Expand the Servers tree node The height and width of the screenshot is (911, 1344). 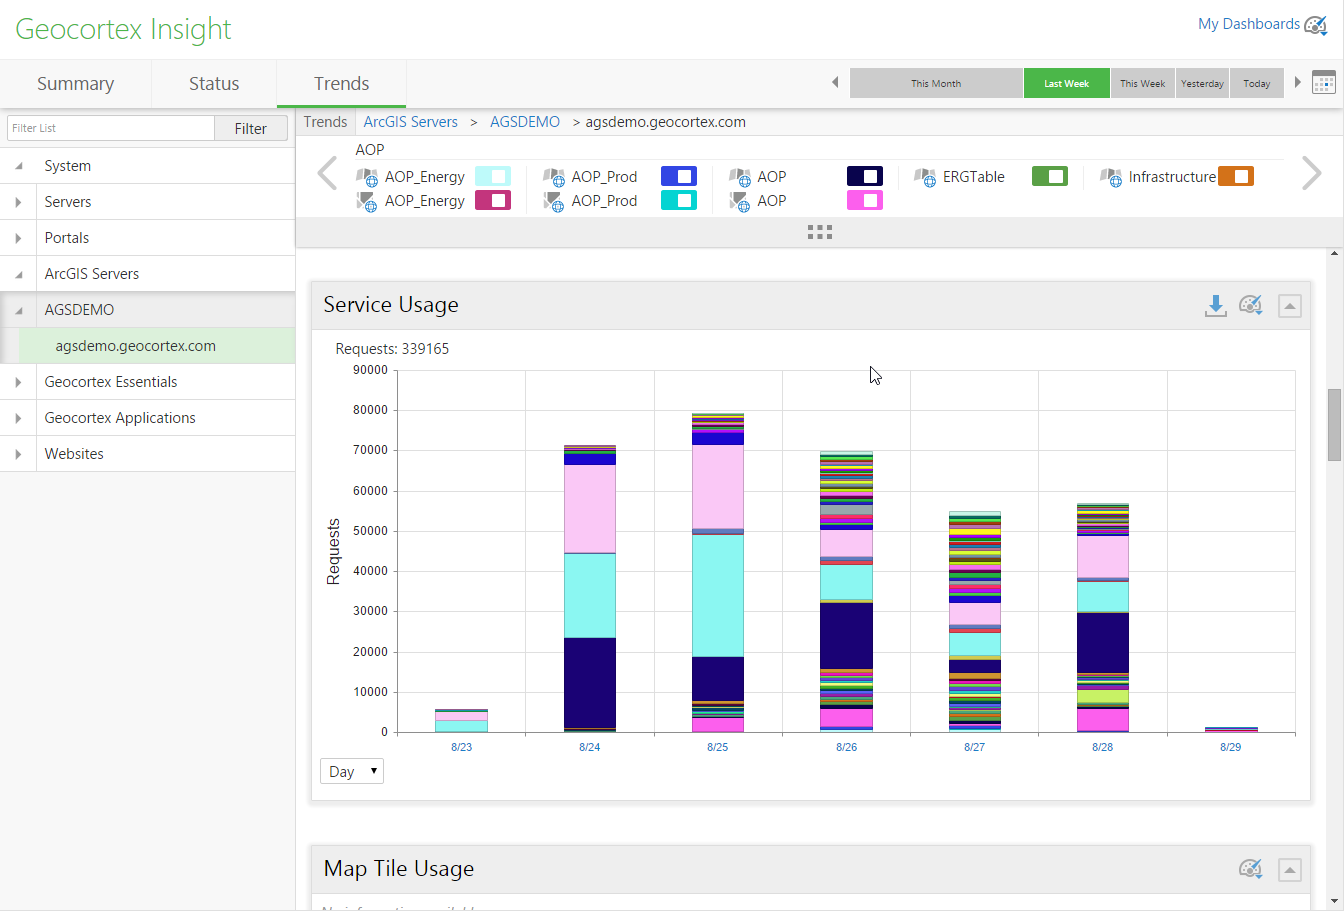[18, 202]
